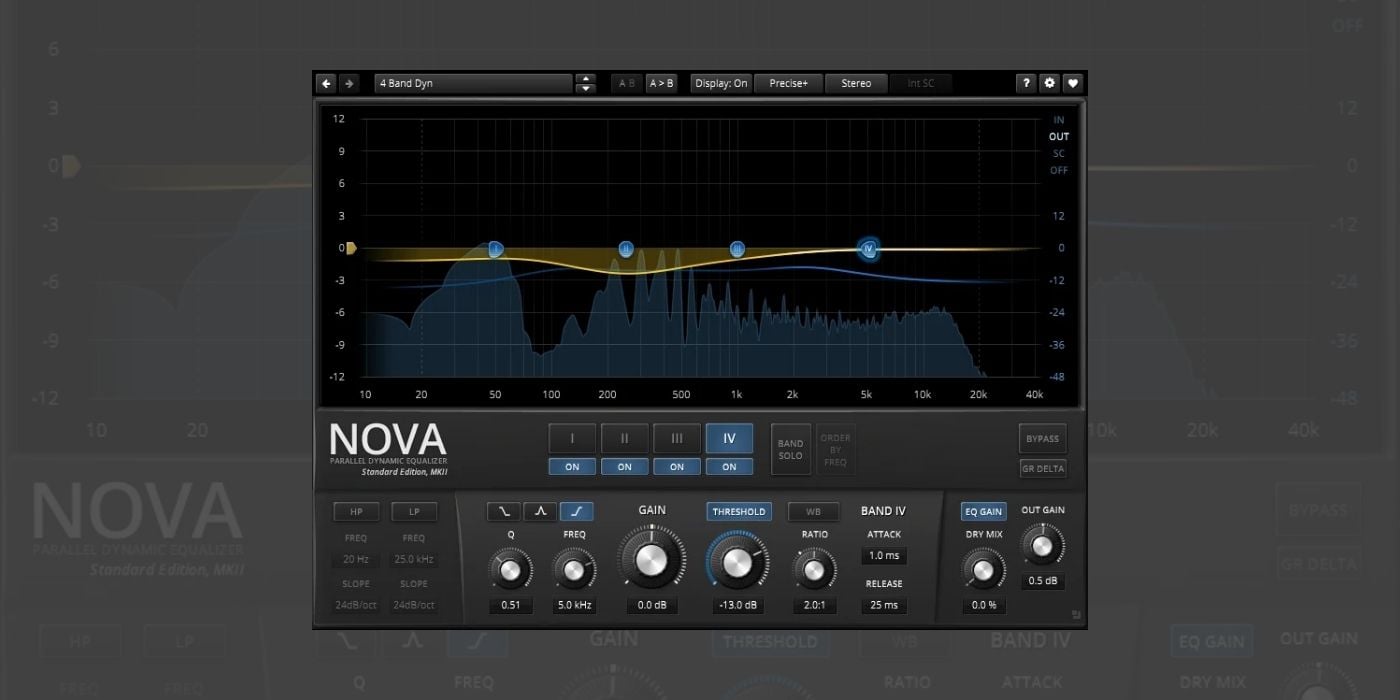Click the heart icon

(1072, 83)
